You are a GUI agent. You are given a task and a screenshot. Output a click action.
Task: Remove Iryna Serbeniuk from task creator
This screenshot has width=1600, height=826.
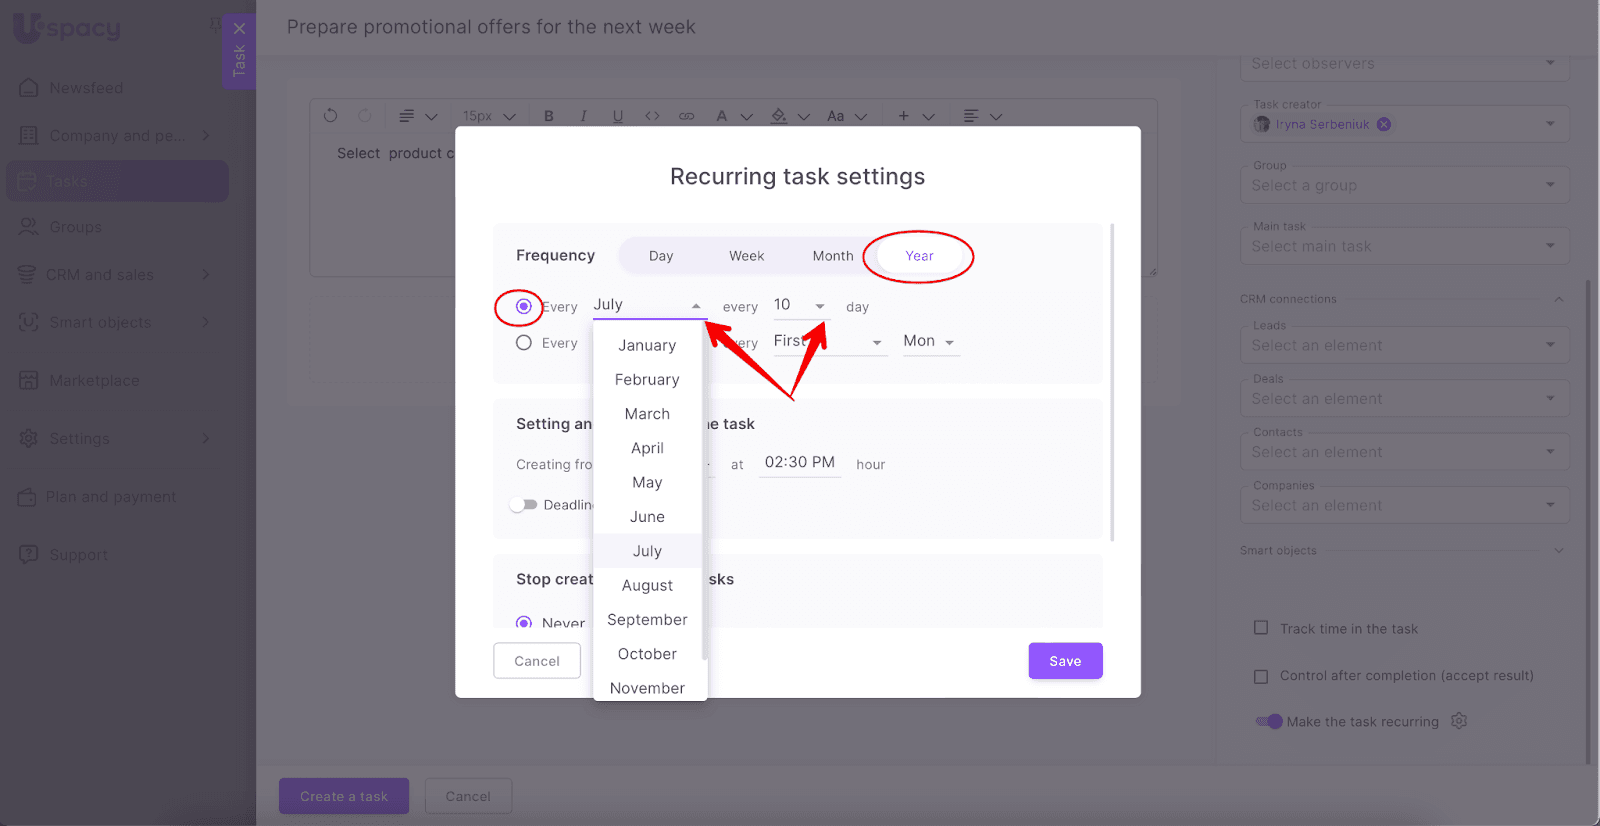click(1384, 124)
